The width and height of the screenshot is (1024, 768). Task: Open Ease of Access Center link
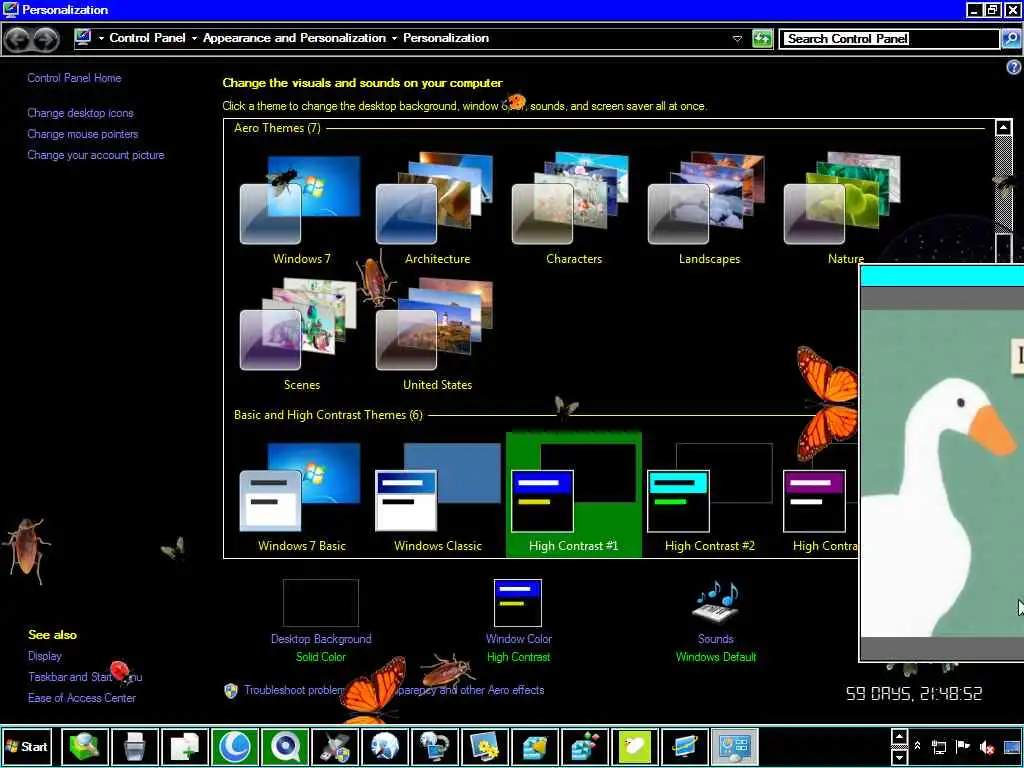point(82,697)
